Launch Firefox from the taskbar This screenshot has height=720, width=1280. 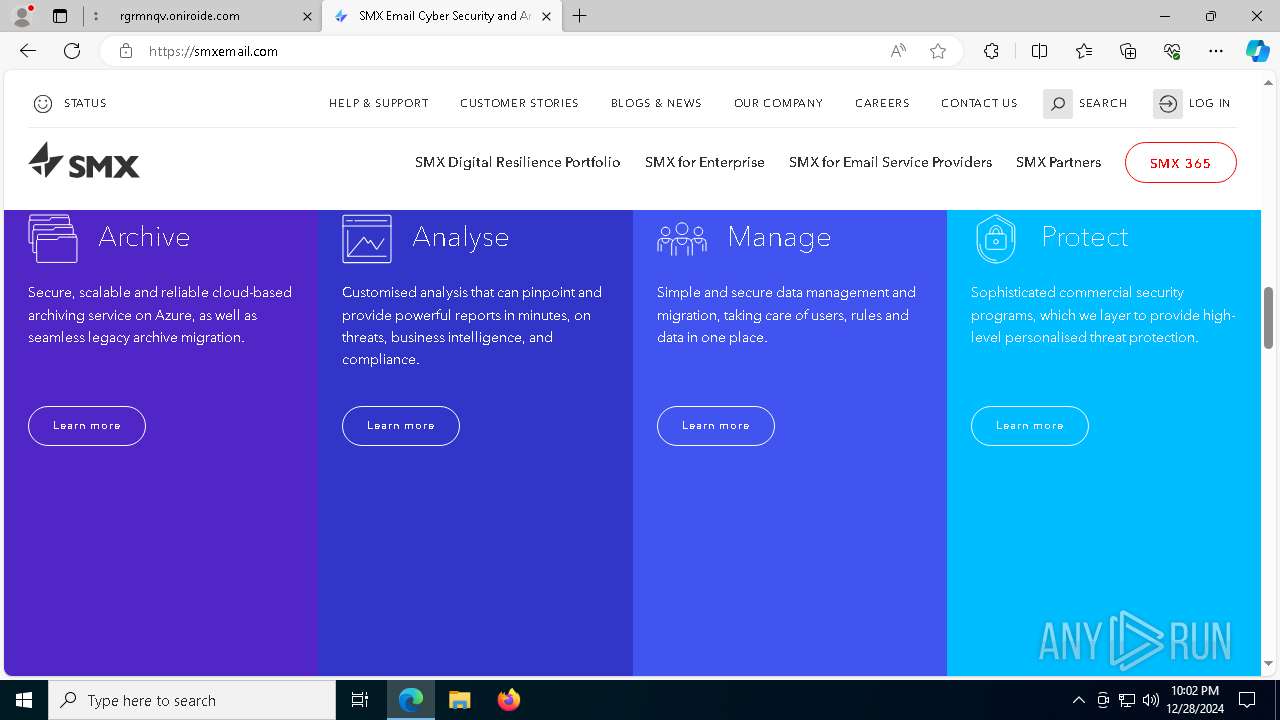click(508, 700)
